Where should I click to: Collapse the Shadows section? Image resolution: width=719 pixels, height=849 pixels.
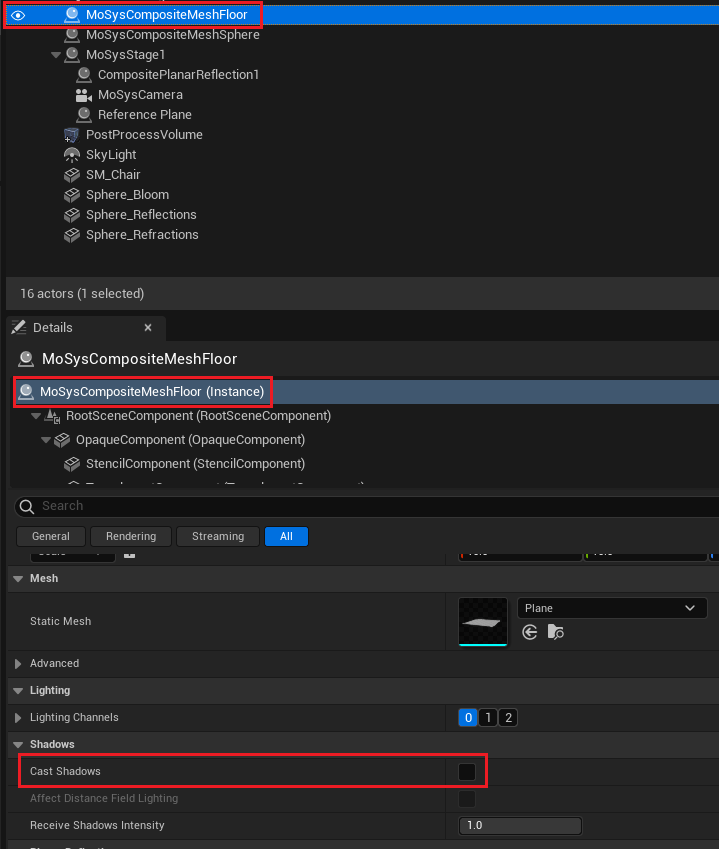tap(18, 744)
